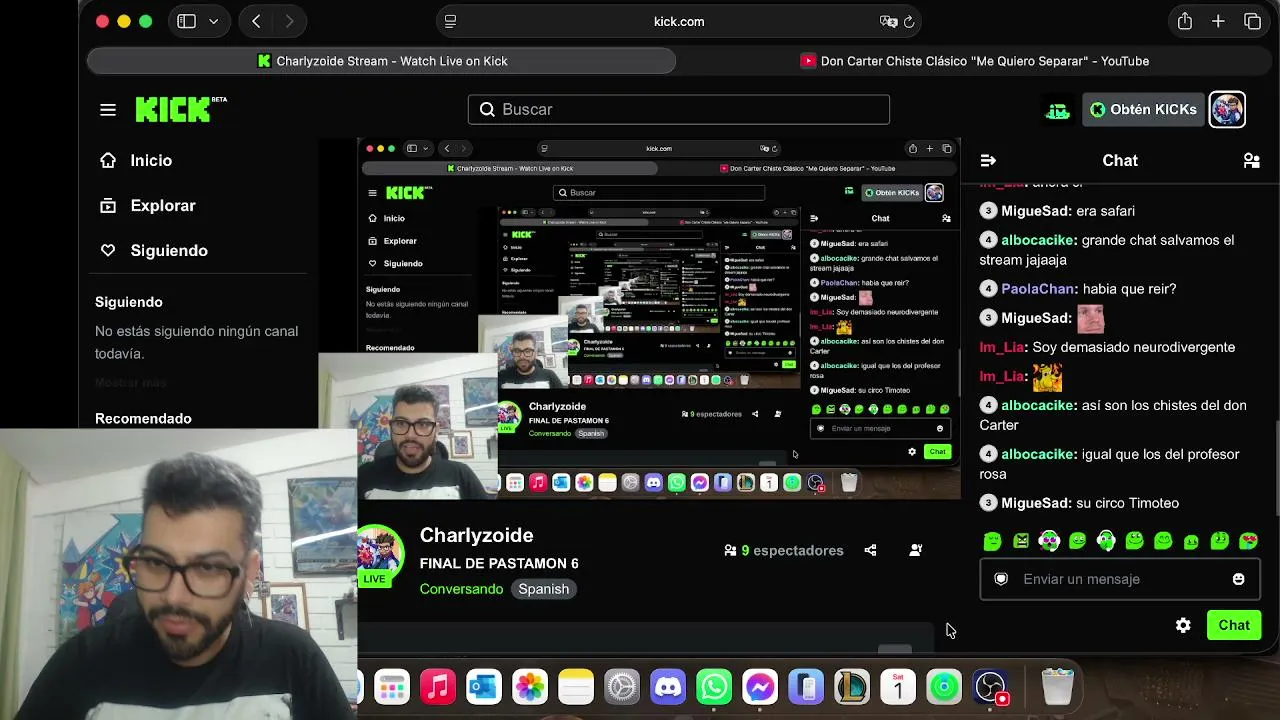Click the 9 espectadores viewer count
1280x720 pixels.
783,550
